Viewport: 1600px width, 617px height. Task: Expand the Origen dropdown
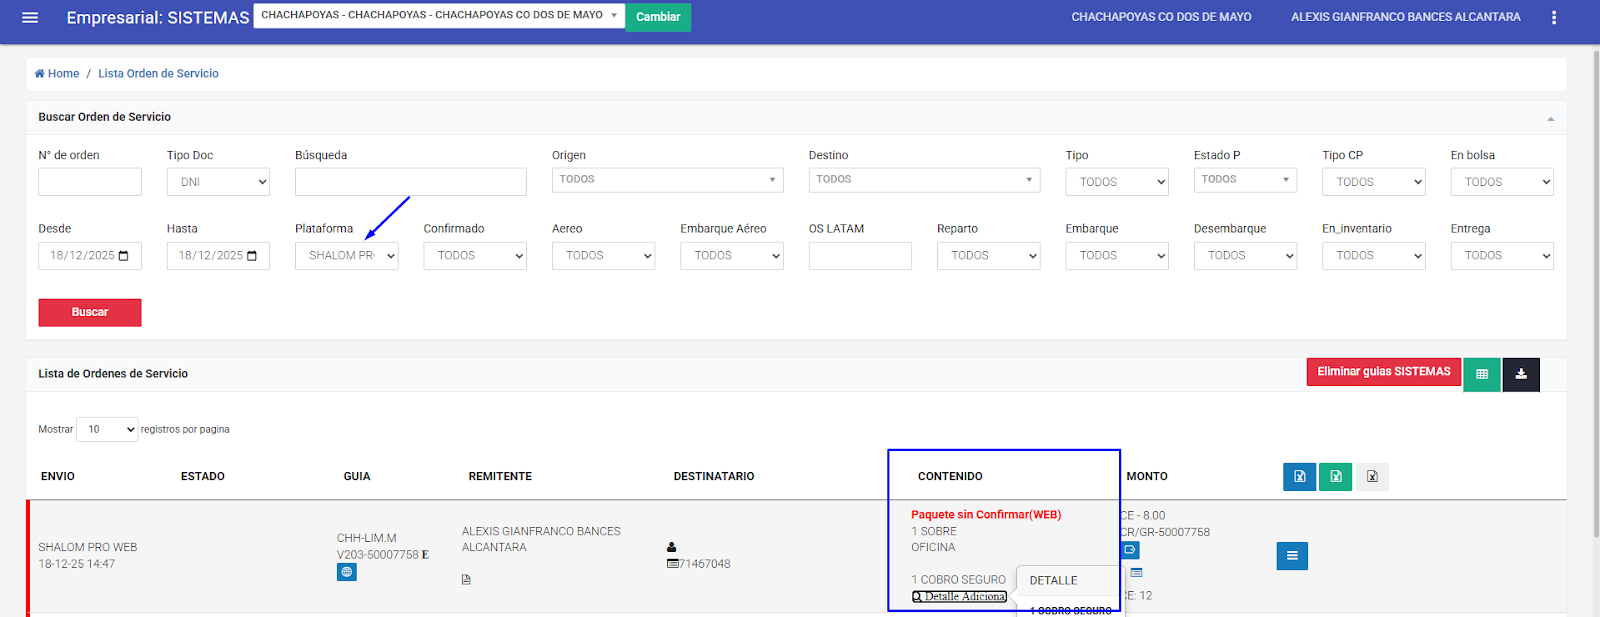(667, 180)
